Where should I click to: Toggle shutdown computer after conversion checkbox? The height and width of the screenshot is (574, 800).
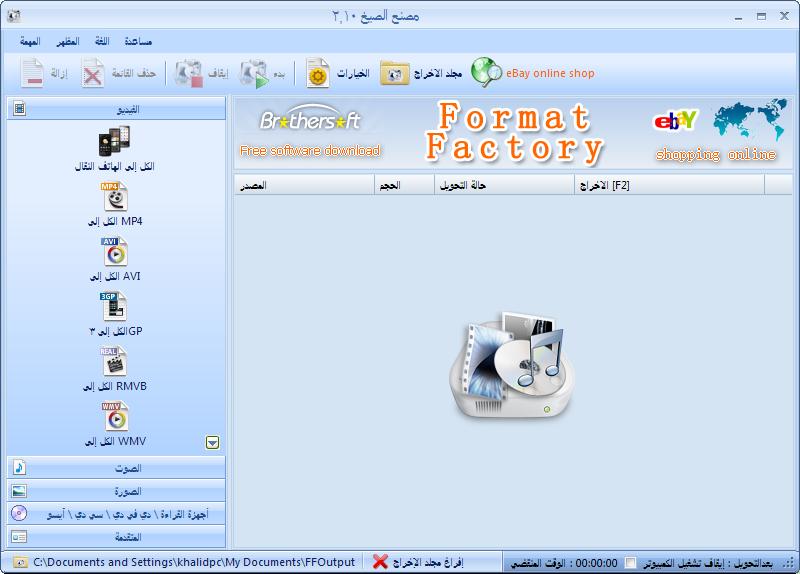click(x=631, y=563)
